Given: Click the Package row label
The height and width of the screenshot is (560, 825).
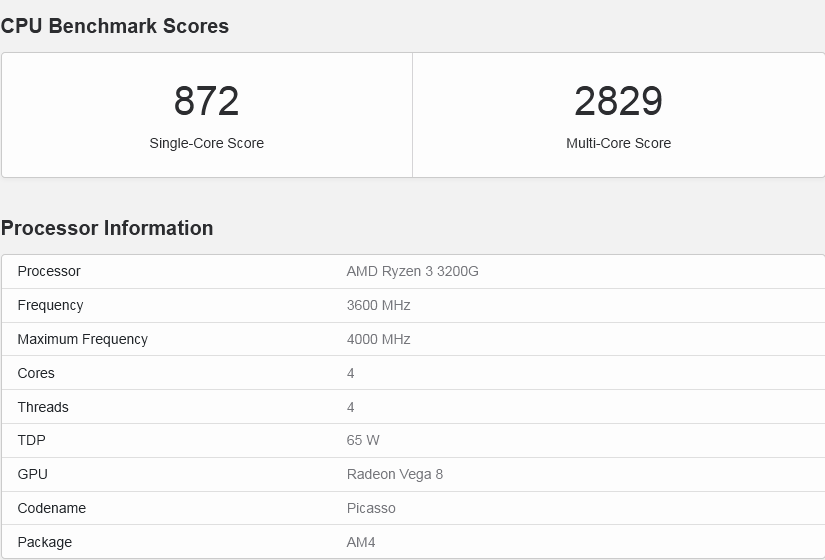Looking at the screenshot, I should coord(45,542).
